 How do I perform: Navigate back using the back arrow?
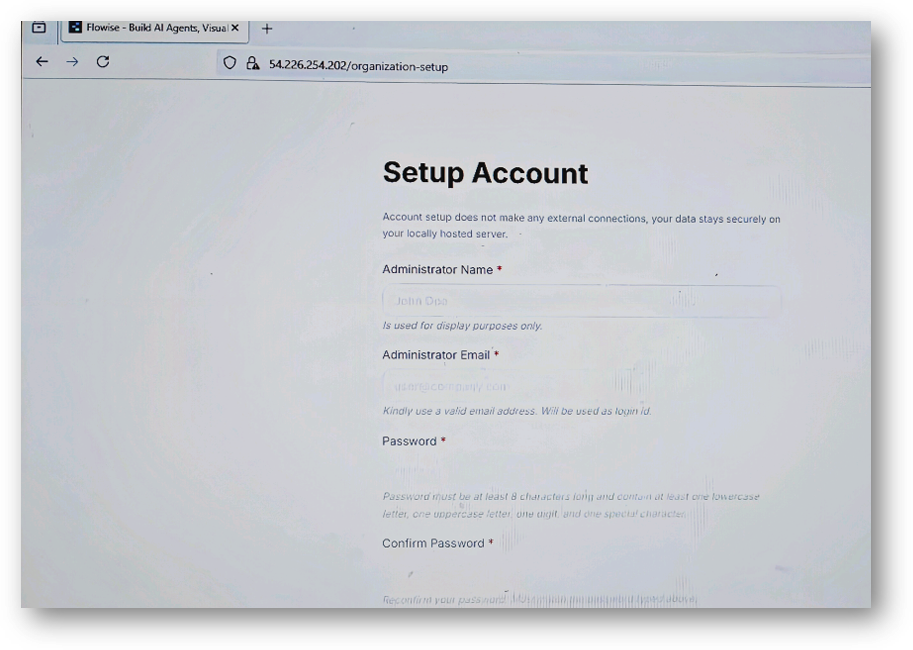click(40, 61)
